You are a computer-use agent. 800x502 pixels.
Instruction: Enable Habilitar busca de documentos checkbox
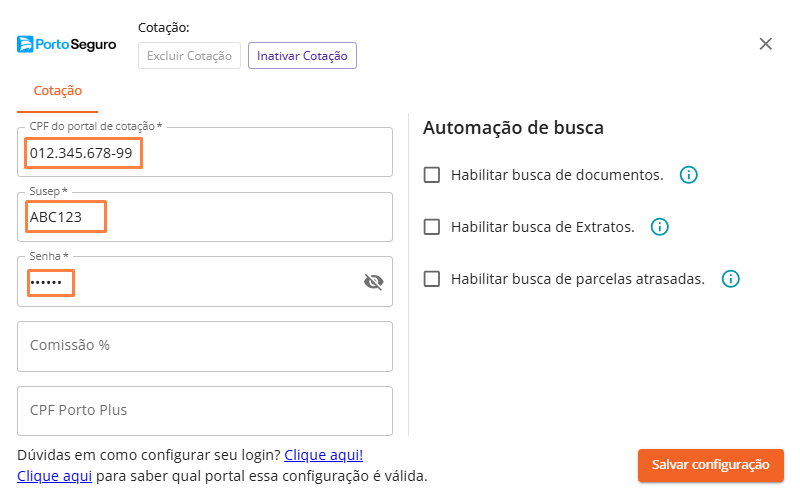432,175
